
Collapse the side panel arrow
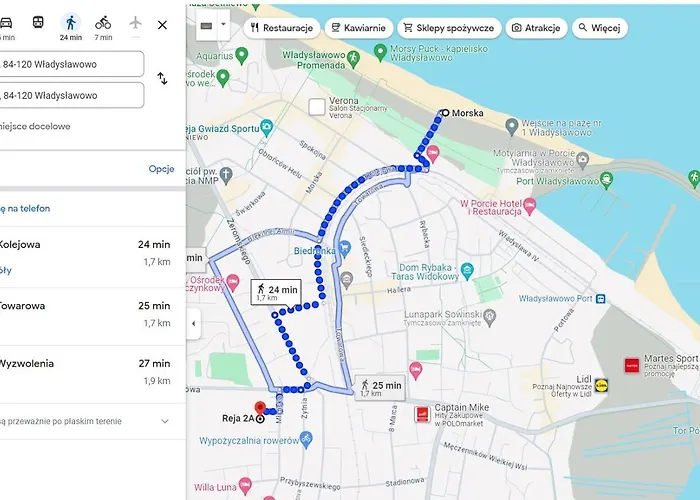point(193,323)
